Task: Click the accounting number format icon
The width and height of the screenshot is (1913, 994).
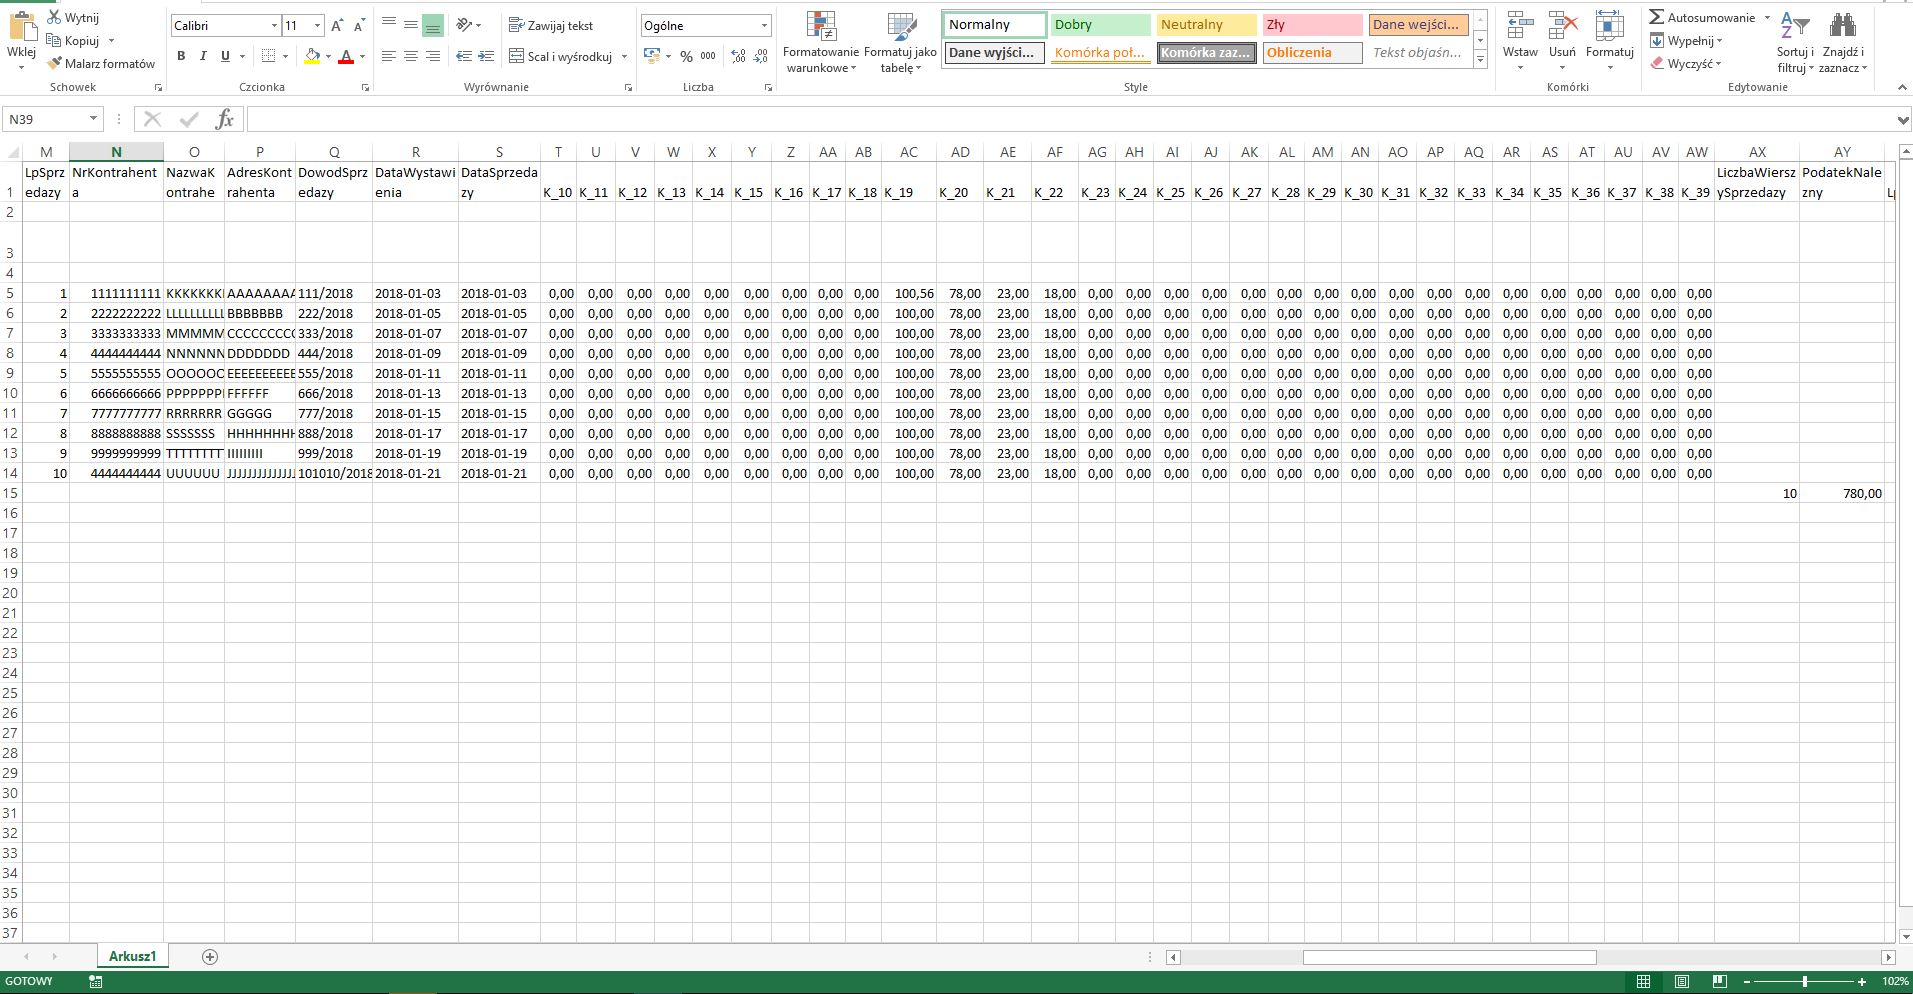Action: point(652,56)
